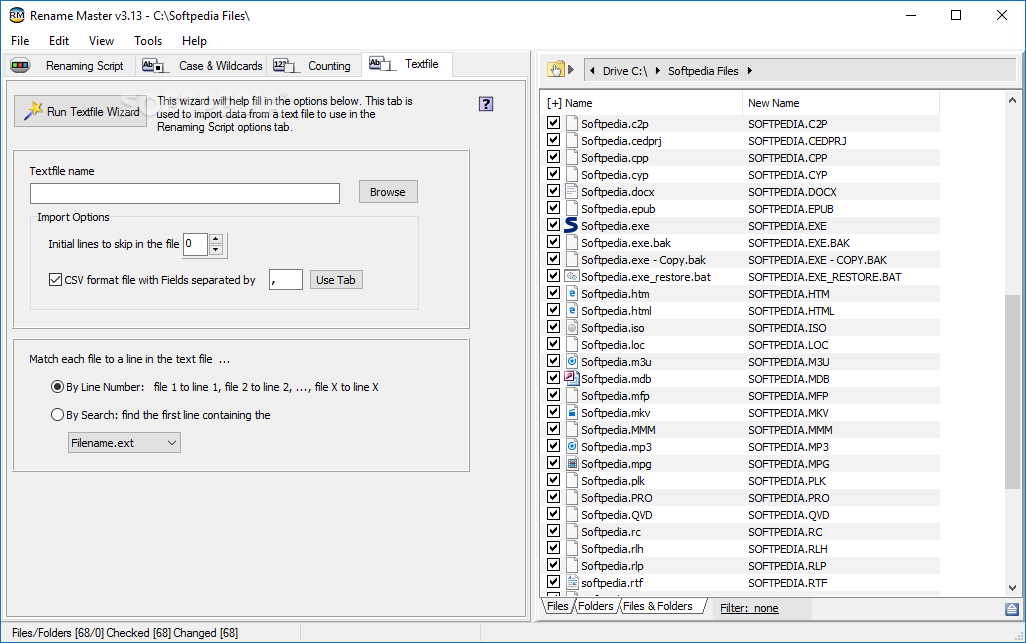The image size is (1026, 643).
Task: Click the icon at the status bar corner
Action: pos(1012,610)
